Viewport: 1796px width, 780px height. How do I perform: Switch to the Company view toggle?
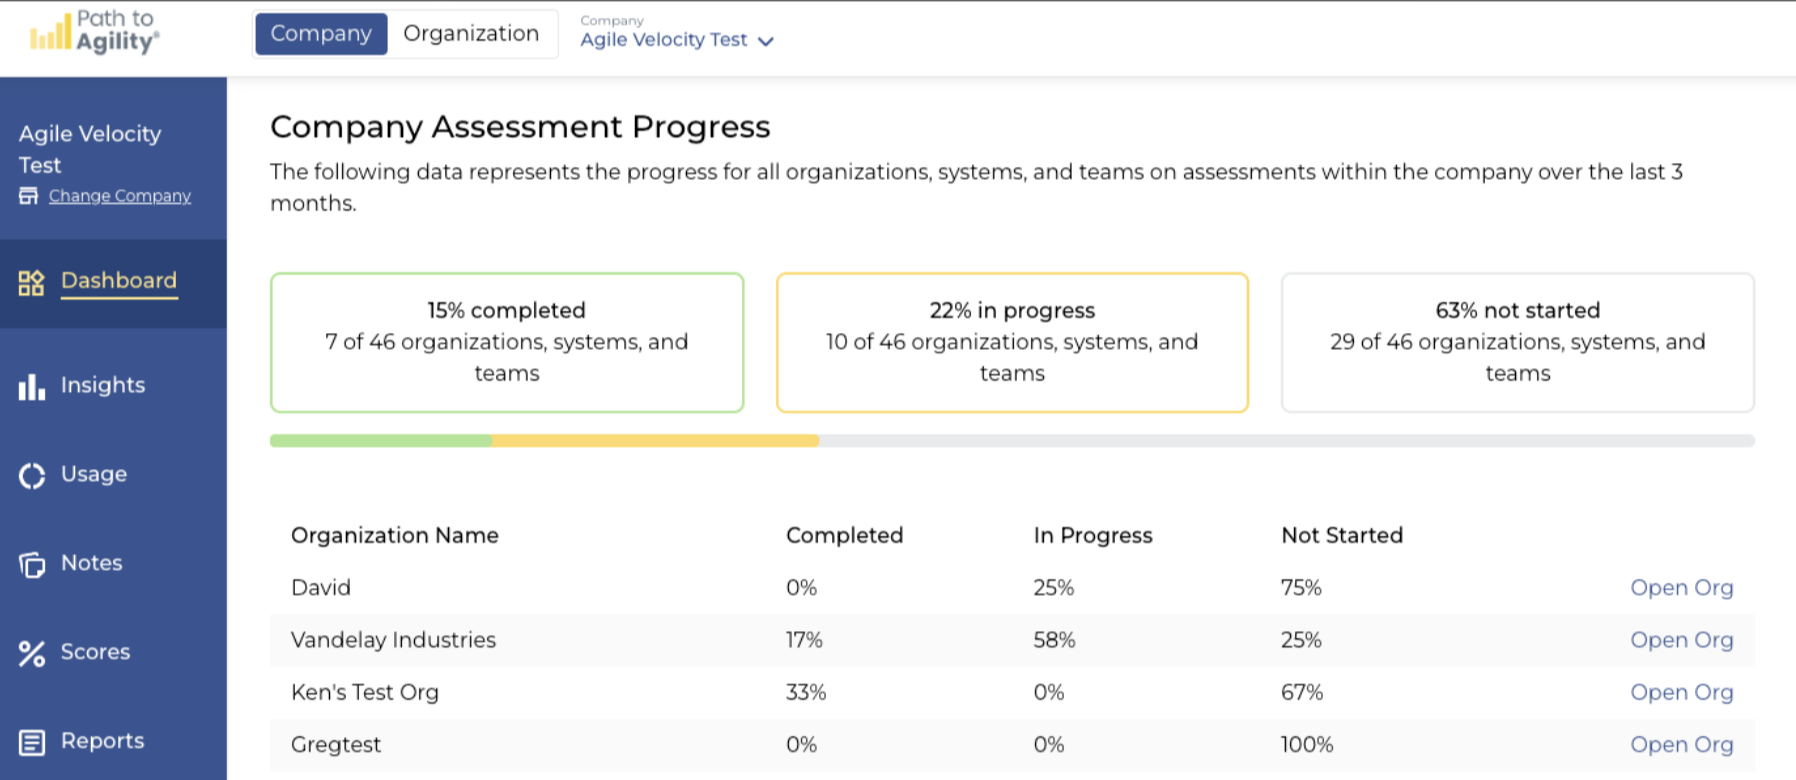[x=321, y=34]
